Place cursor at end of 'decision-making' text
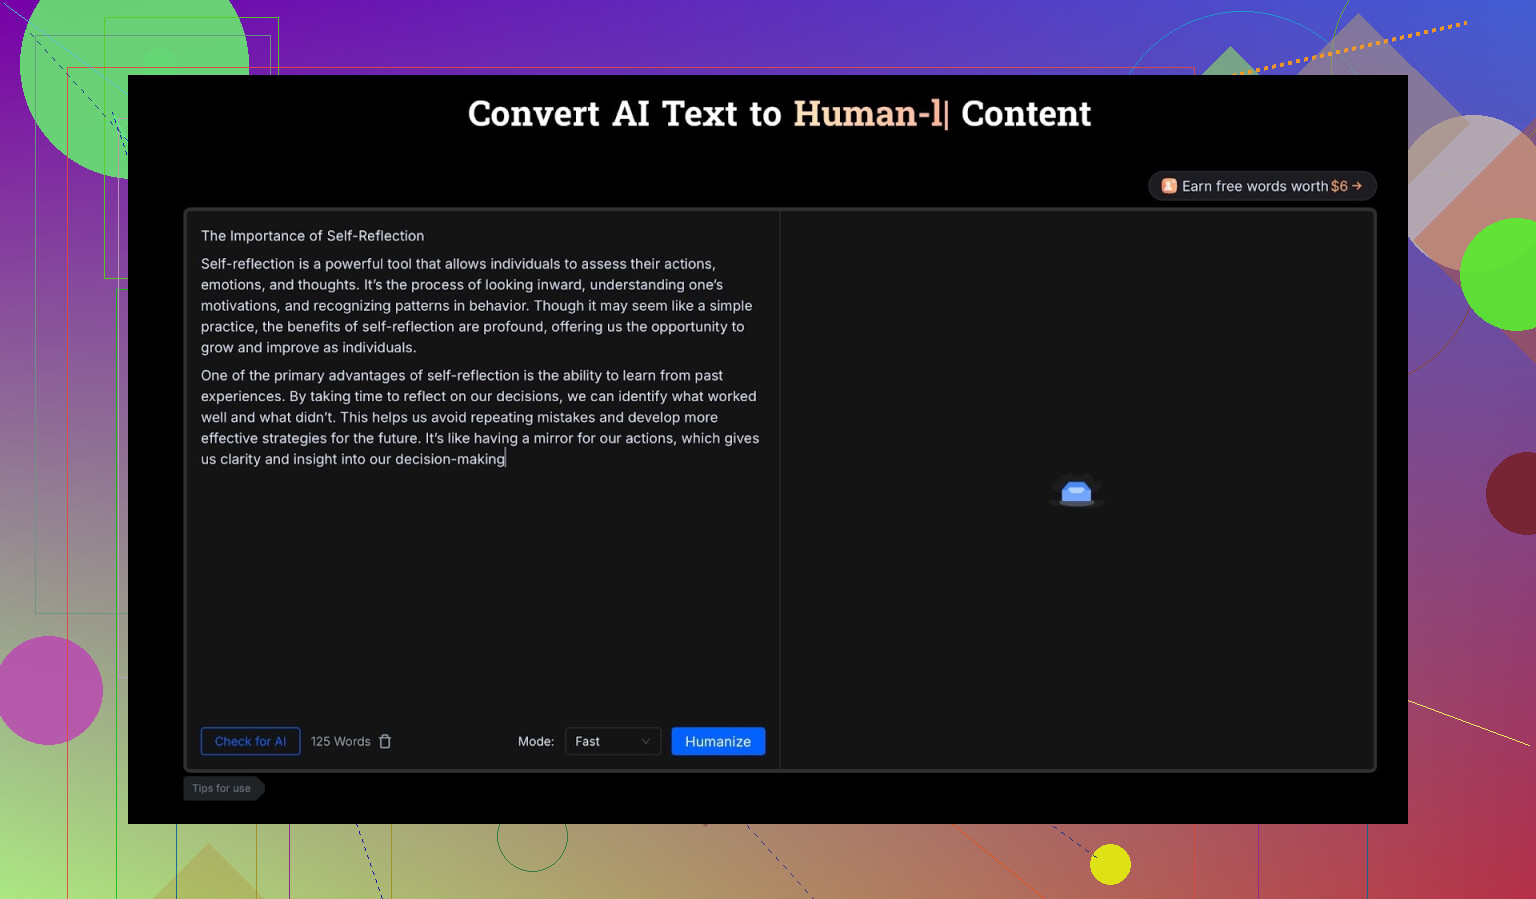 [x=506, y=459]
